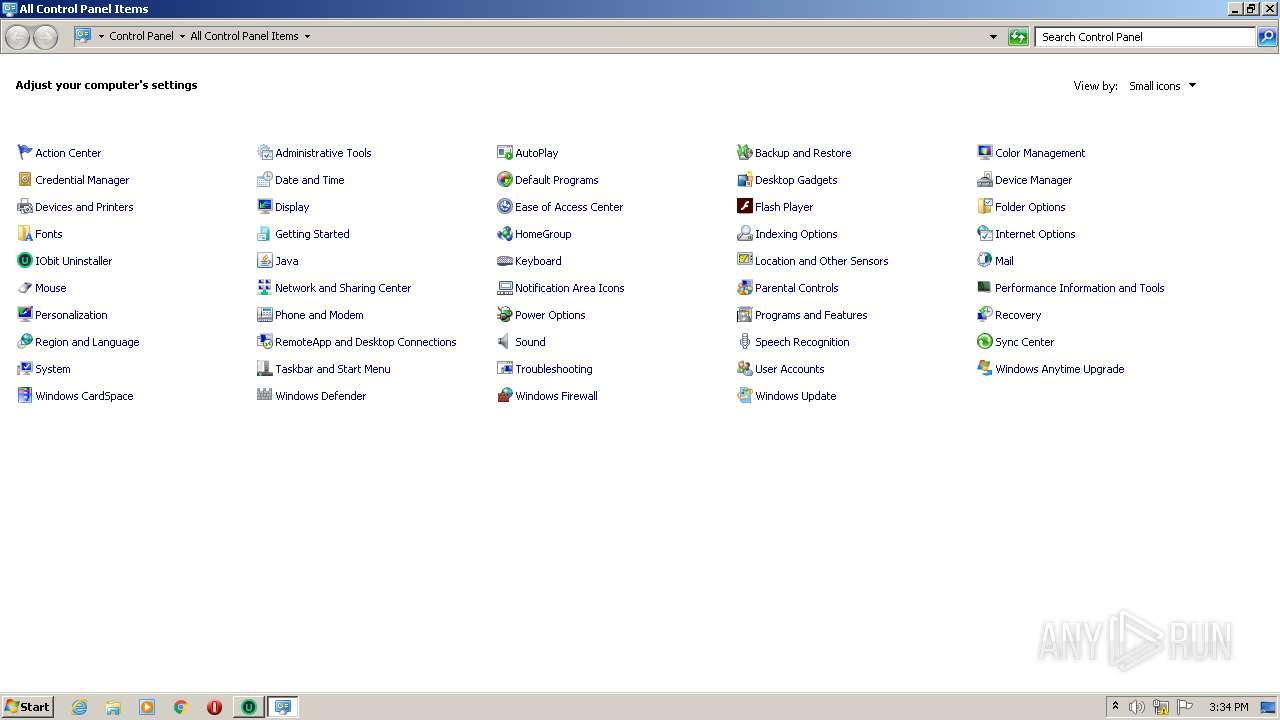Click the Opera icon in taskbar

pos(214,707)
